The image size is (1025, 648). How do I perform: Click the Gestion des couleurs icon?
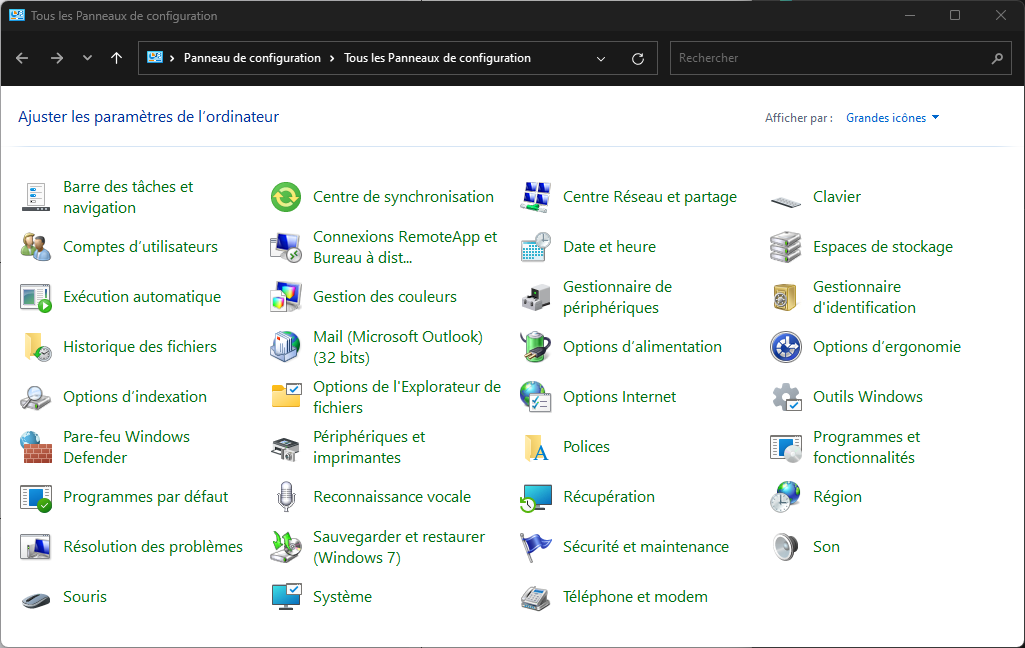point(286,297)
